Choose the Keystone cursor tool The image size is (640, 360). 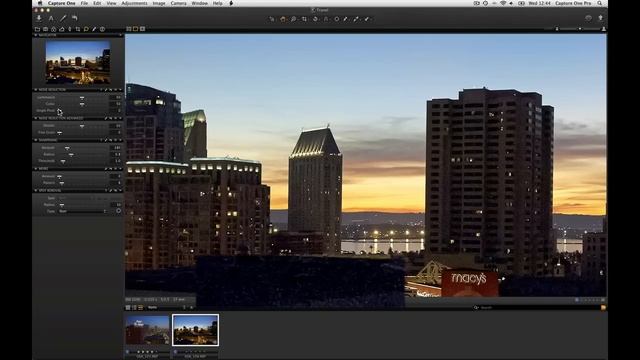[326, 19]
